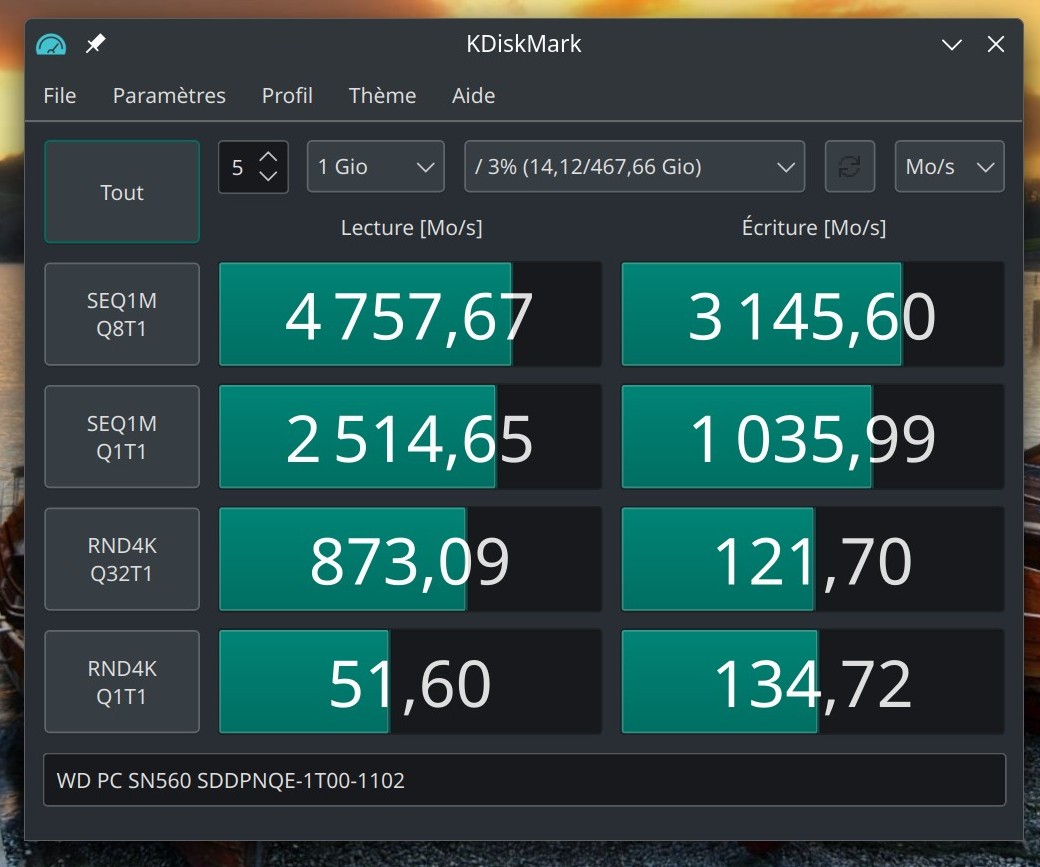Open the Paramètres menu
The height and width of the screenshot is (867, 1040).
tap(168, 96)
